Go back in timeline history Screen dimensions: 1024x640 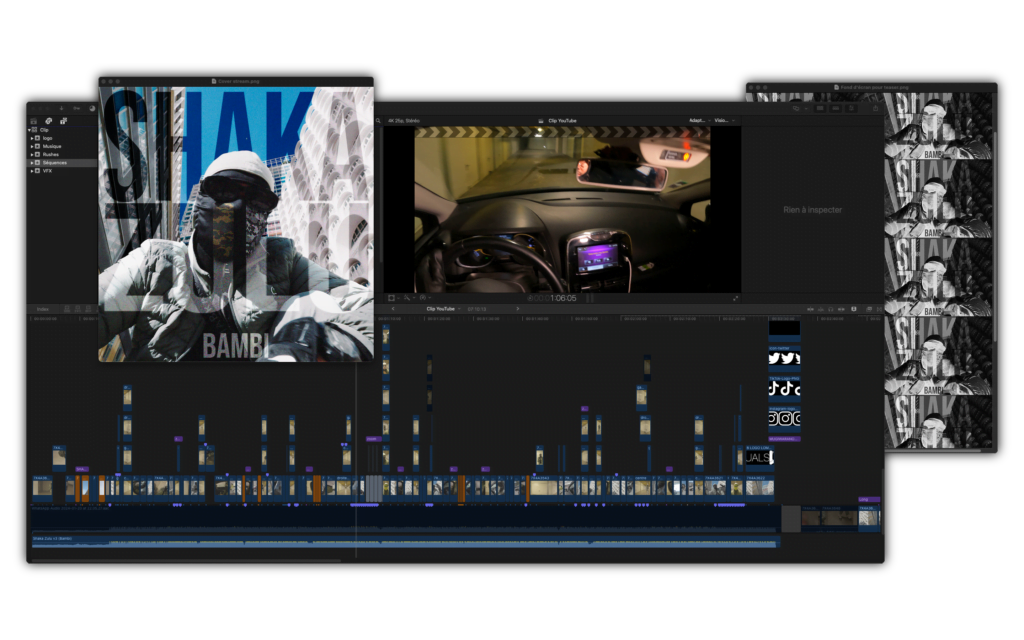[393, 309]
